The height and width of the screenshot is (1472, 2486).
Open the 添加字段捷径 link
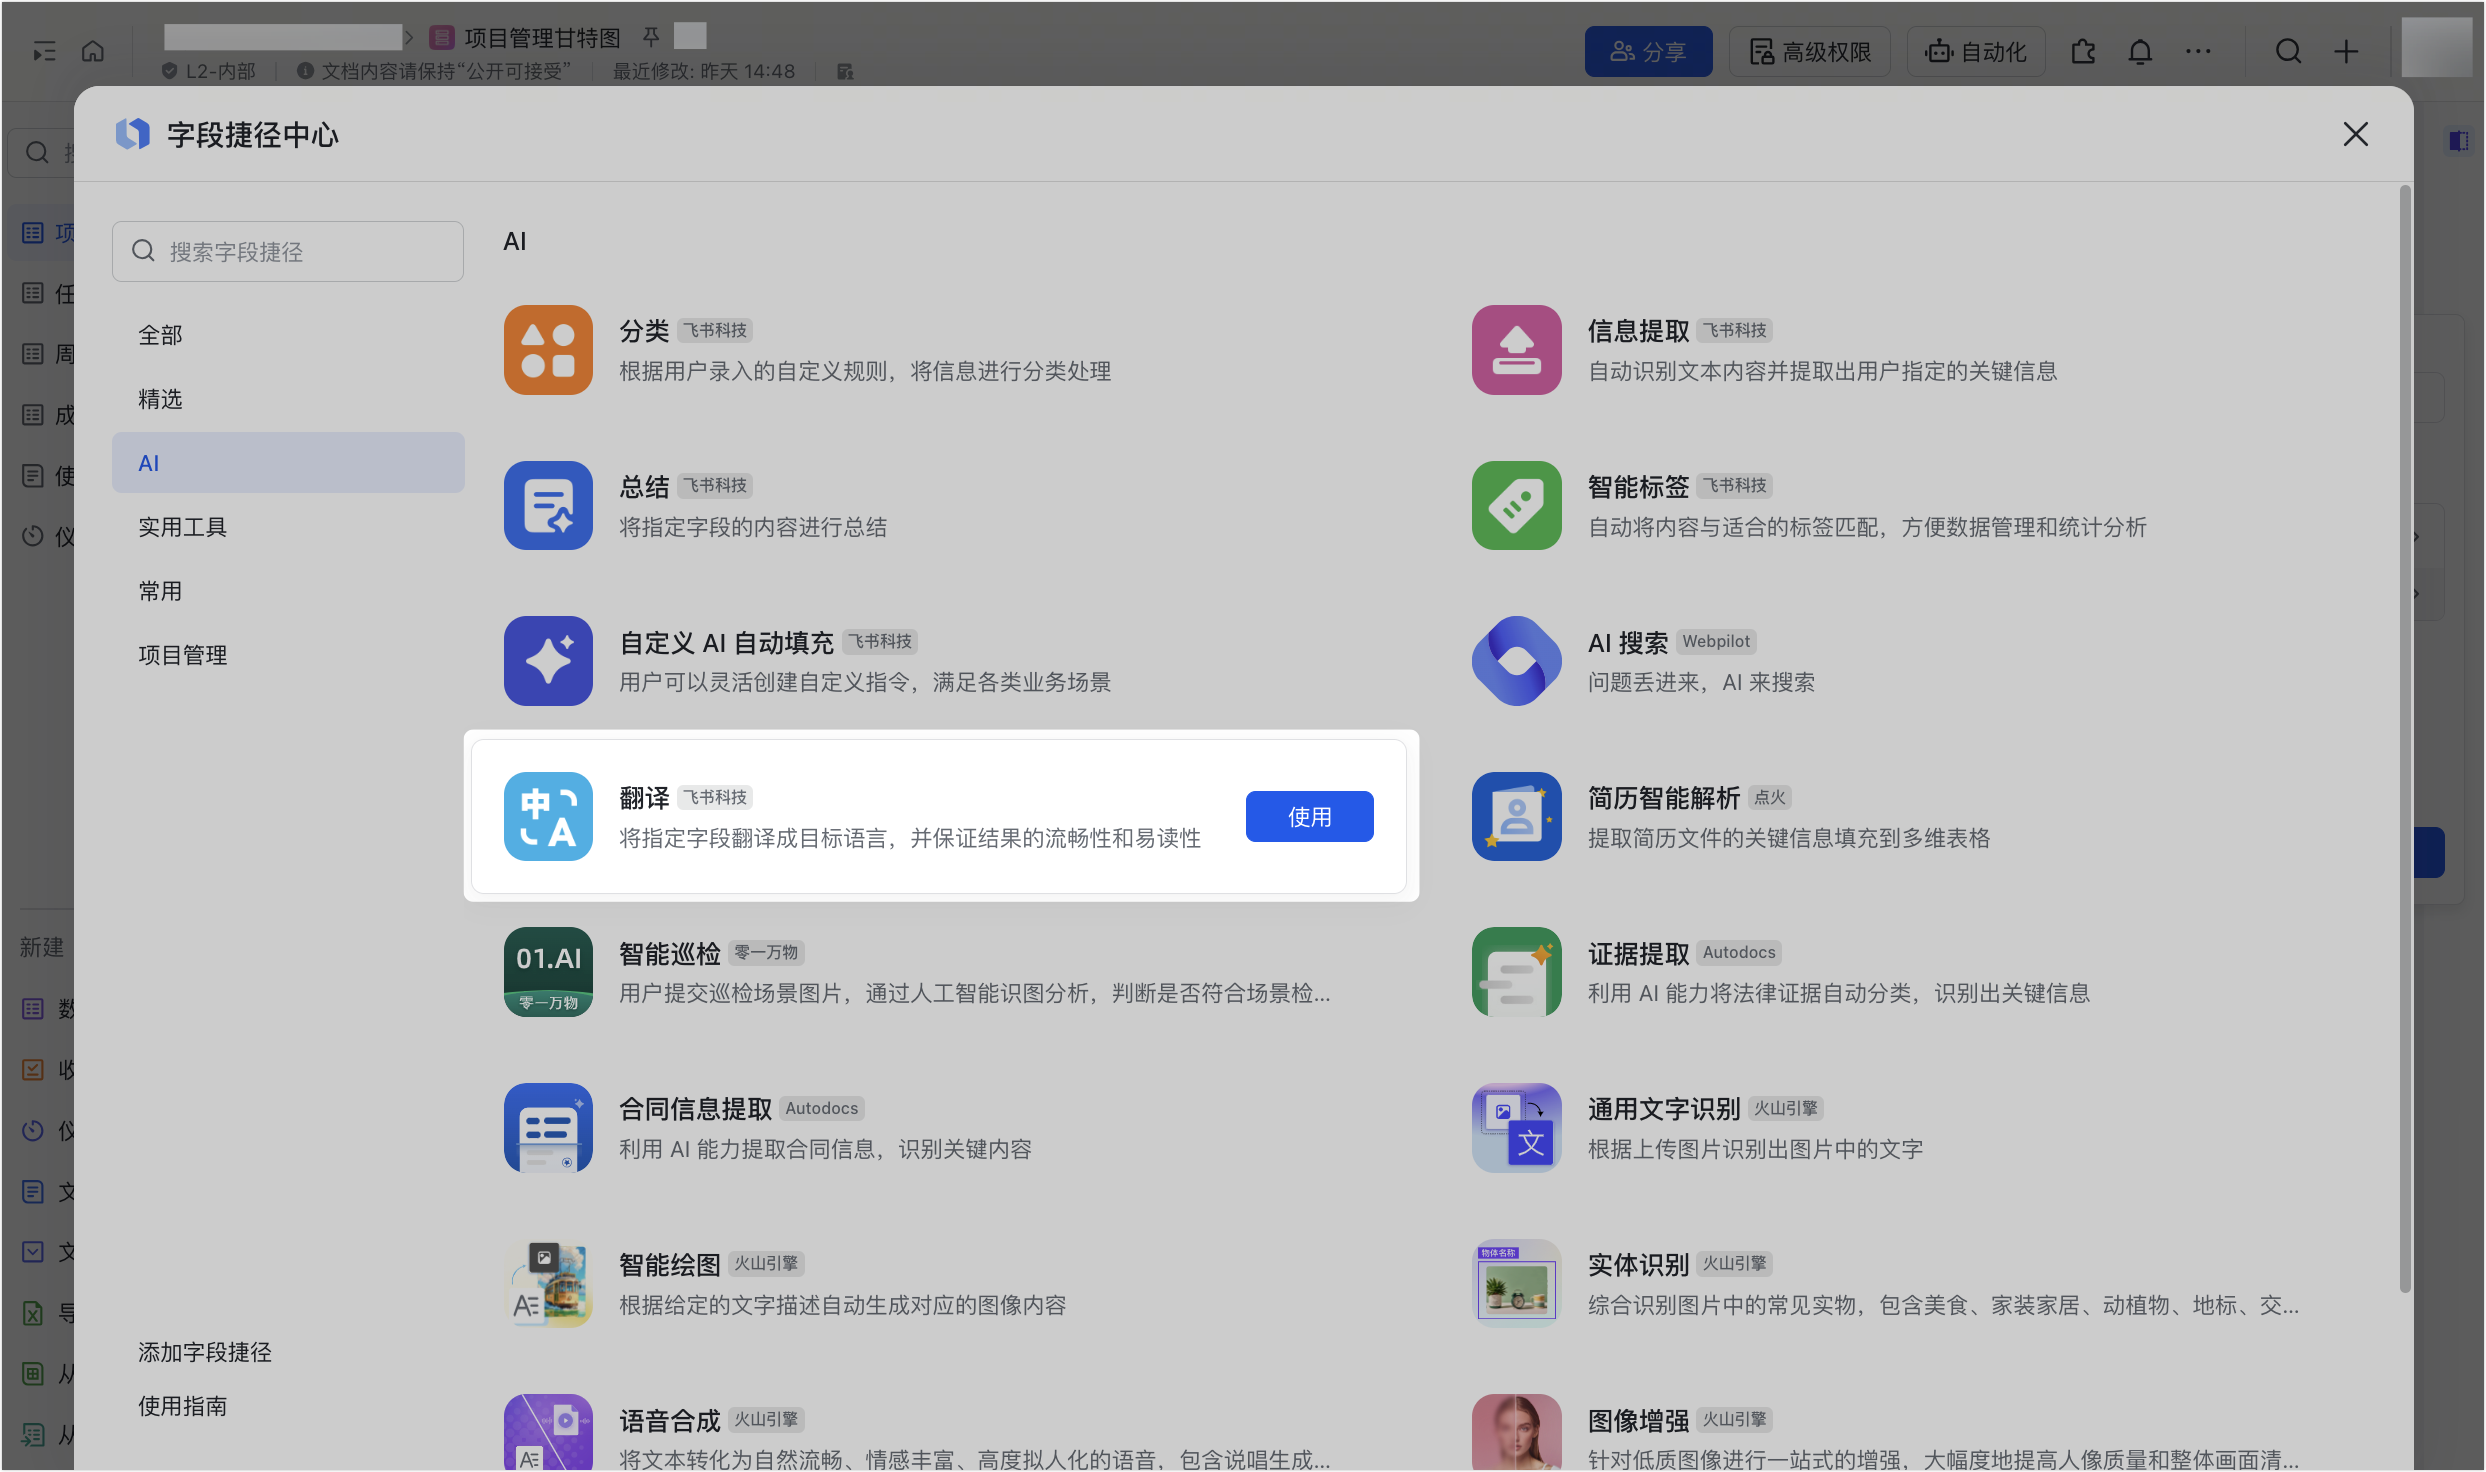pyautogui.click(x=205, y=1352)
